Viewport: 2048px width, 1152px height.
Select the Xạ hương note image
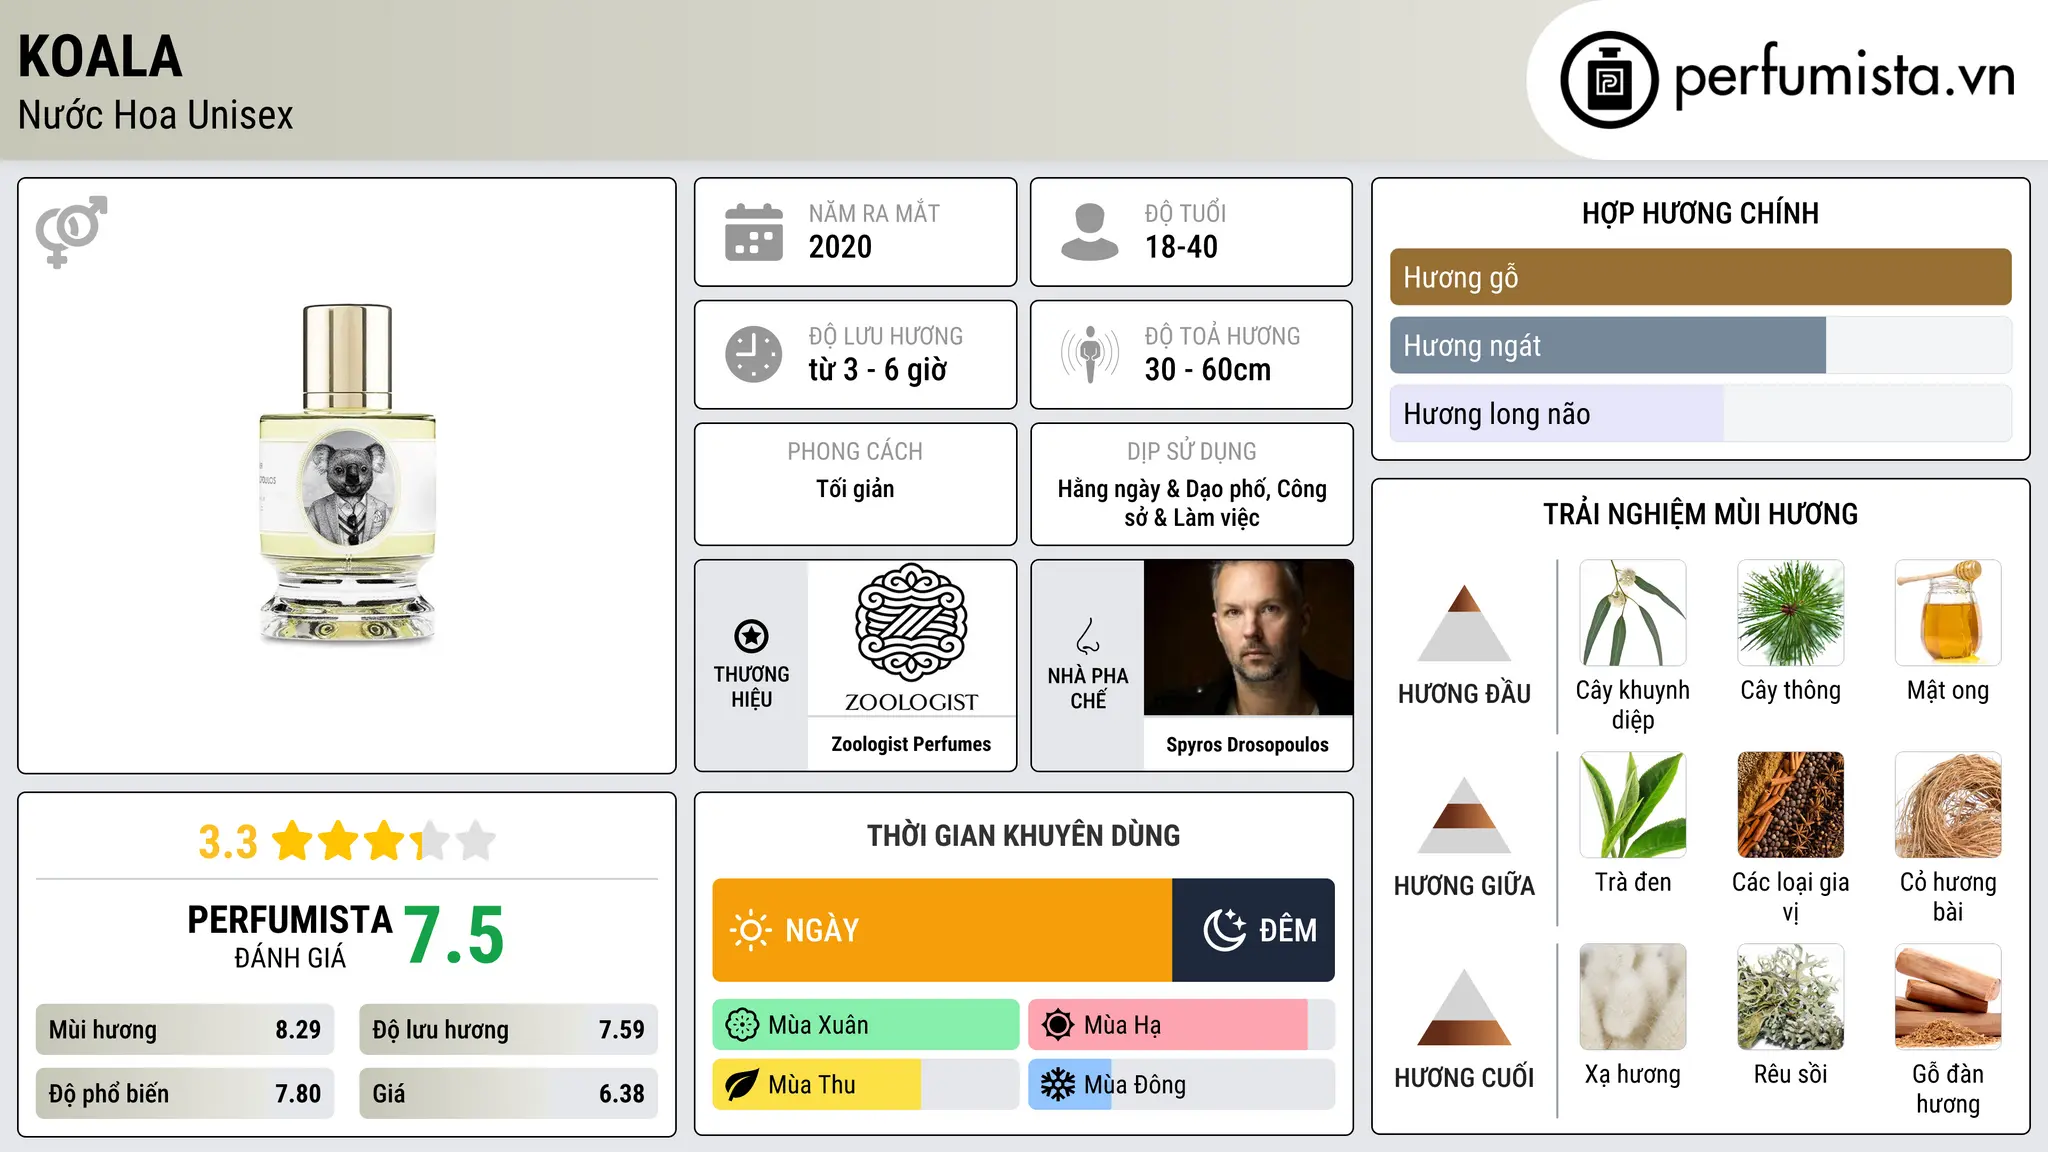[1633, 997]
